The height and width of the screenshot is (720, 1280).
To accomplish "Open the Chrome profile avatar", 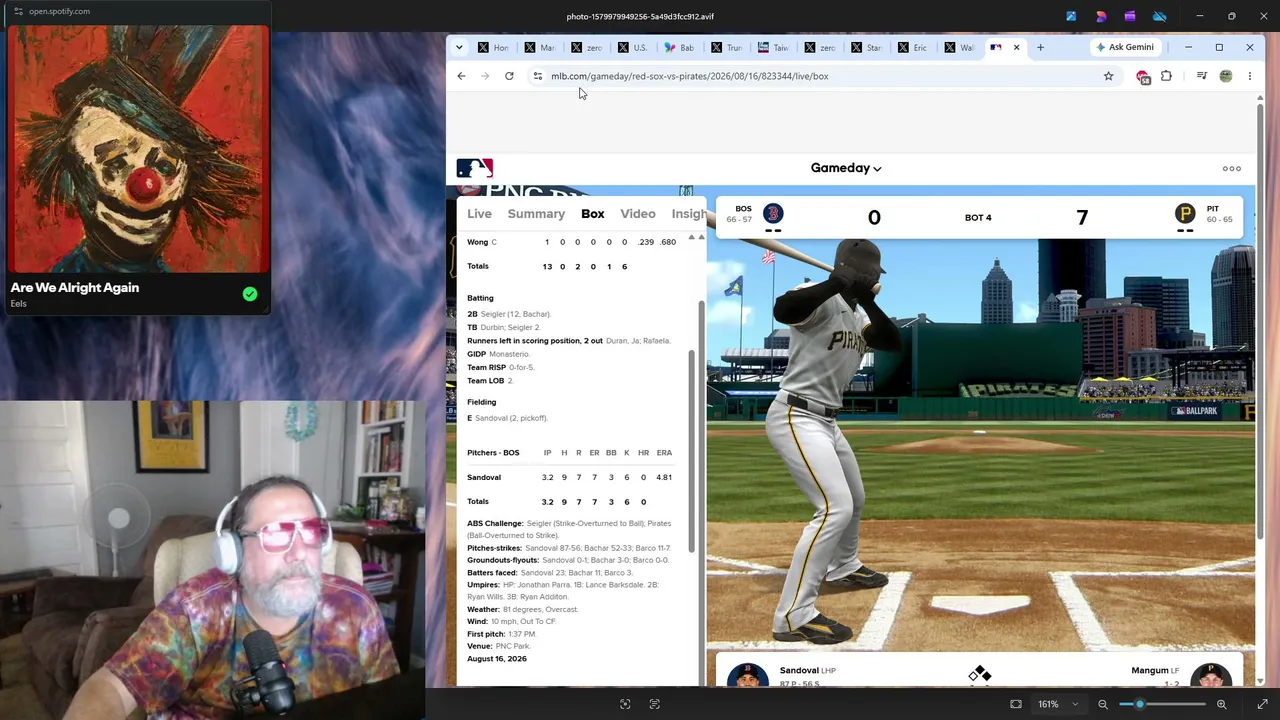I will pyautogui.click(x=1226, y=76).
